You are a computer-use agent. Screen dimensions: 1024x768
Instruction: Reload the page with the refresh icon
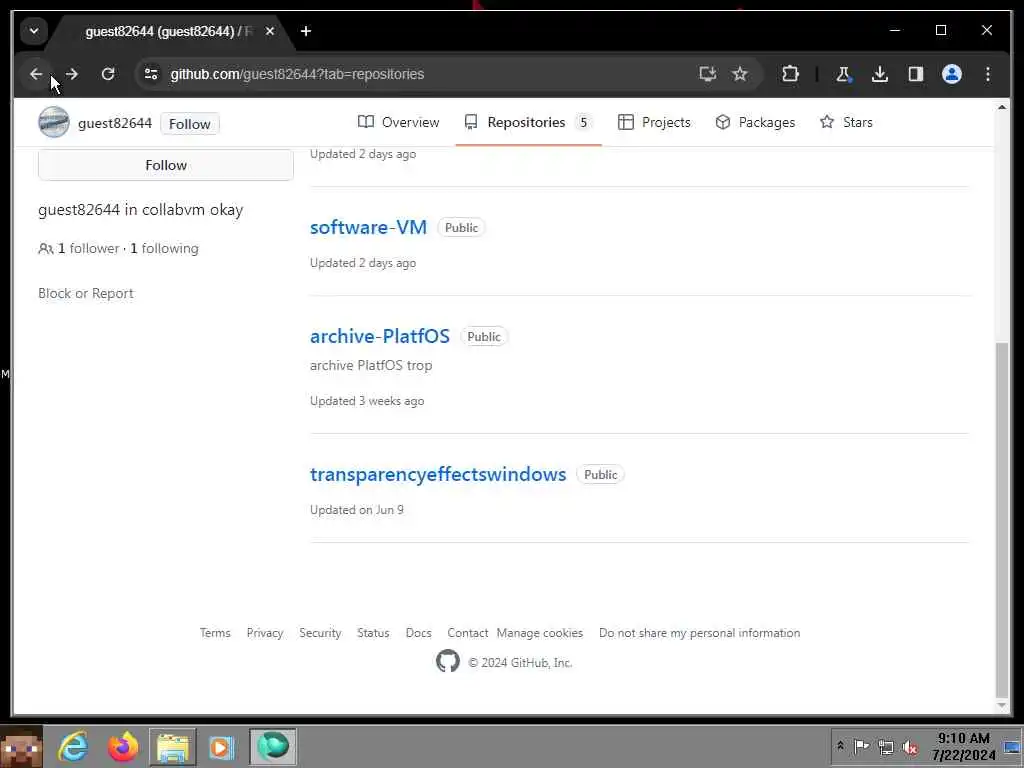coord(108,74)
